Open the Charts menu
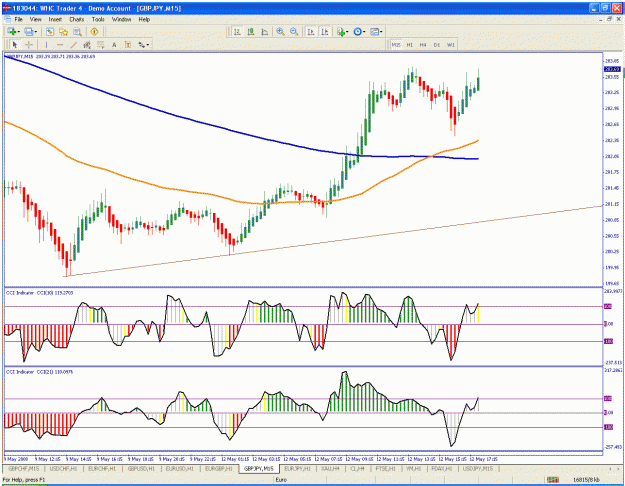This screenshot has height=486, width=625. tap(77, 19)
